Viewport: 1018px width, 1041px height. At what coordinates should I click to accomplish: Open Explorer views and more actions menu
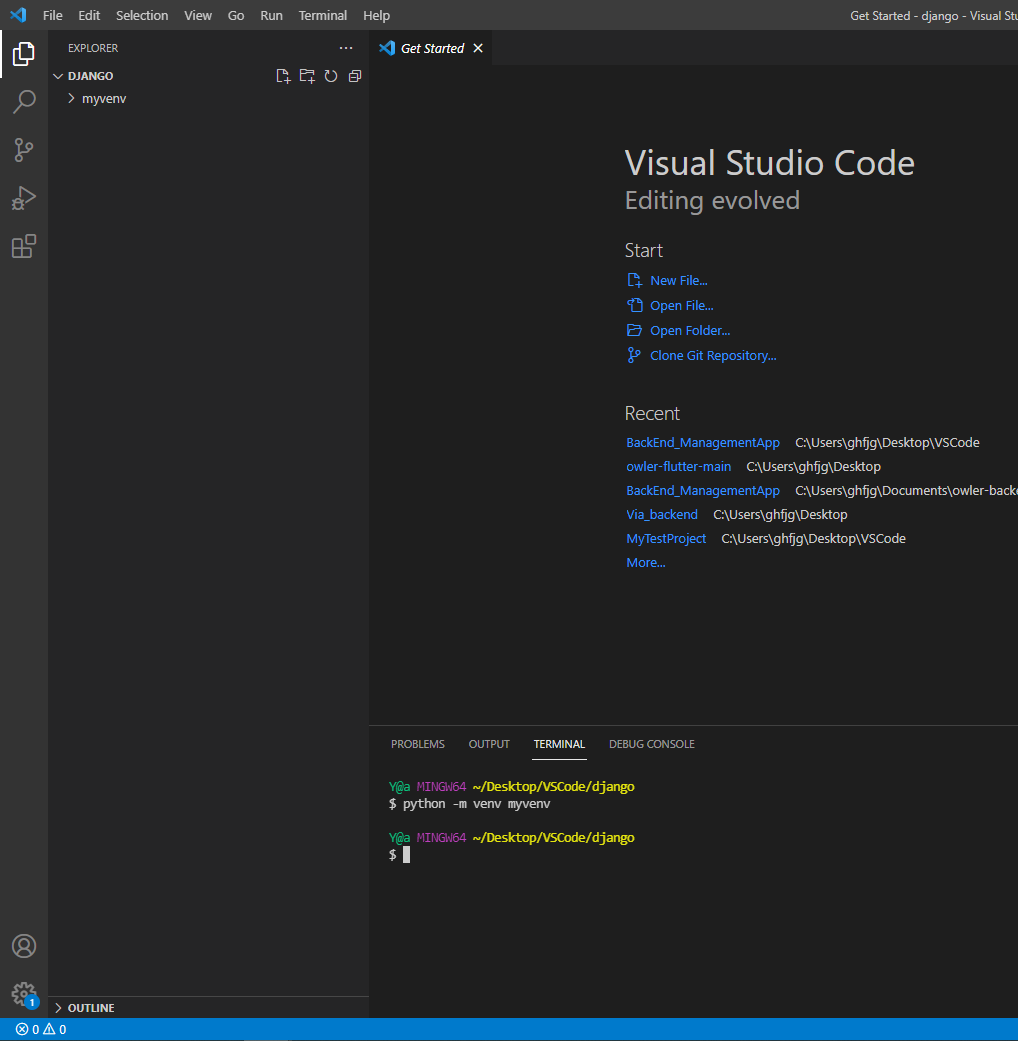[x=346, y=48]
